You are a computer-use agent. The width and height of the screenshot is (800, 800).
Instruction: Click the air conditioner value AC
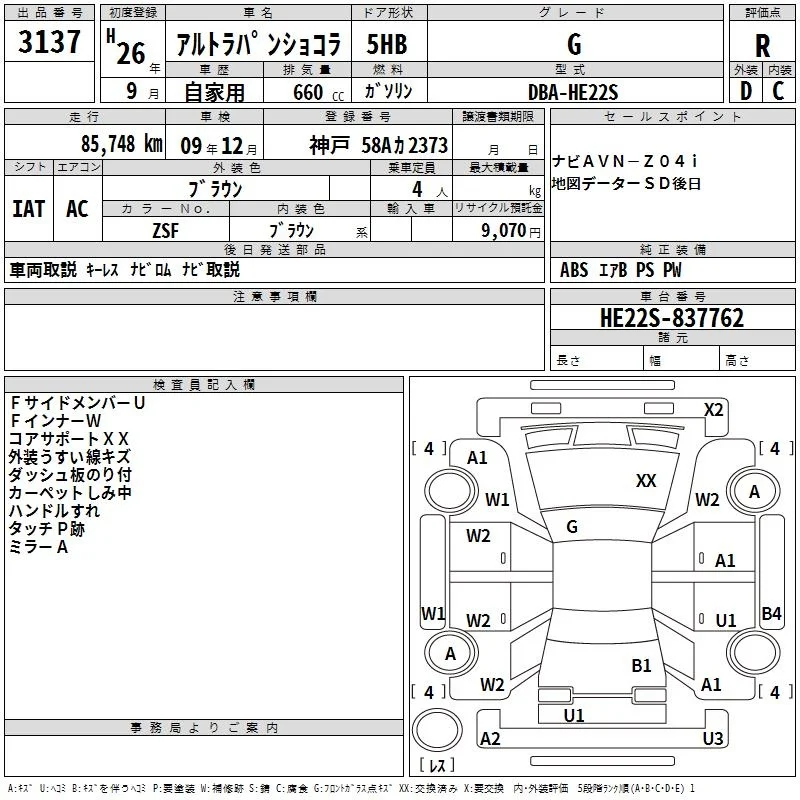pos(78,209)
